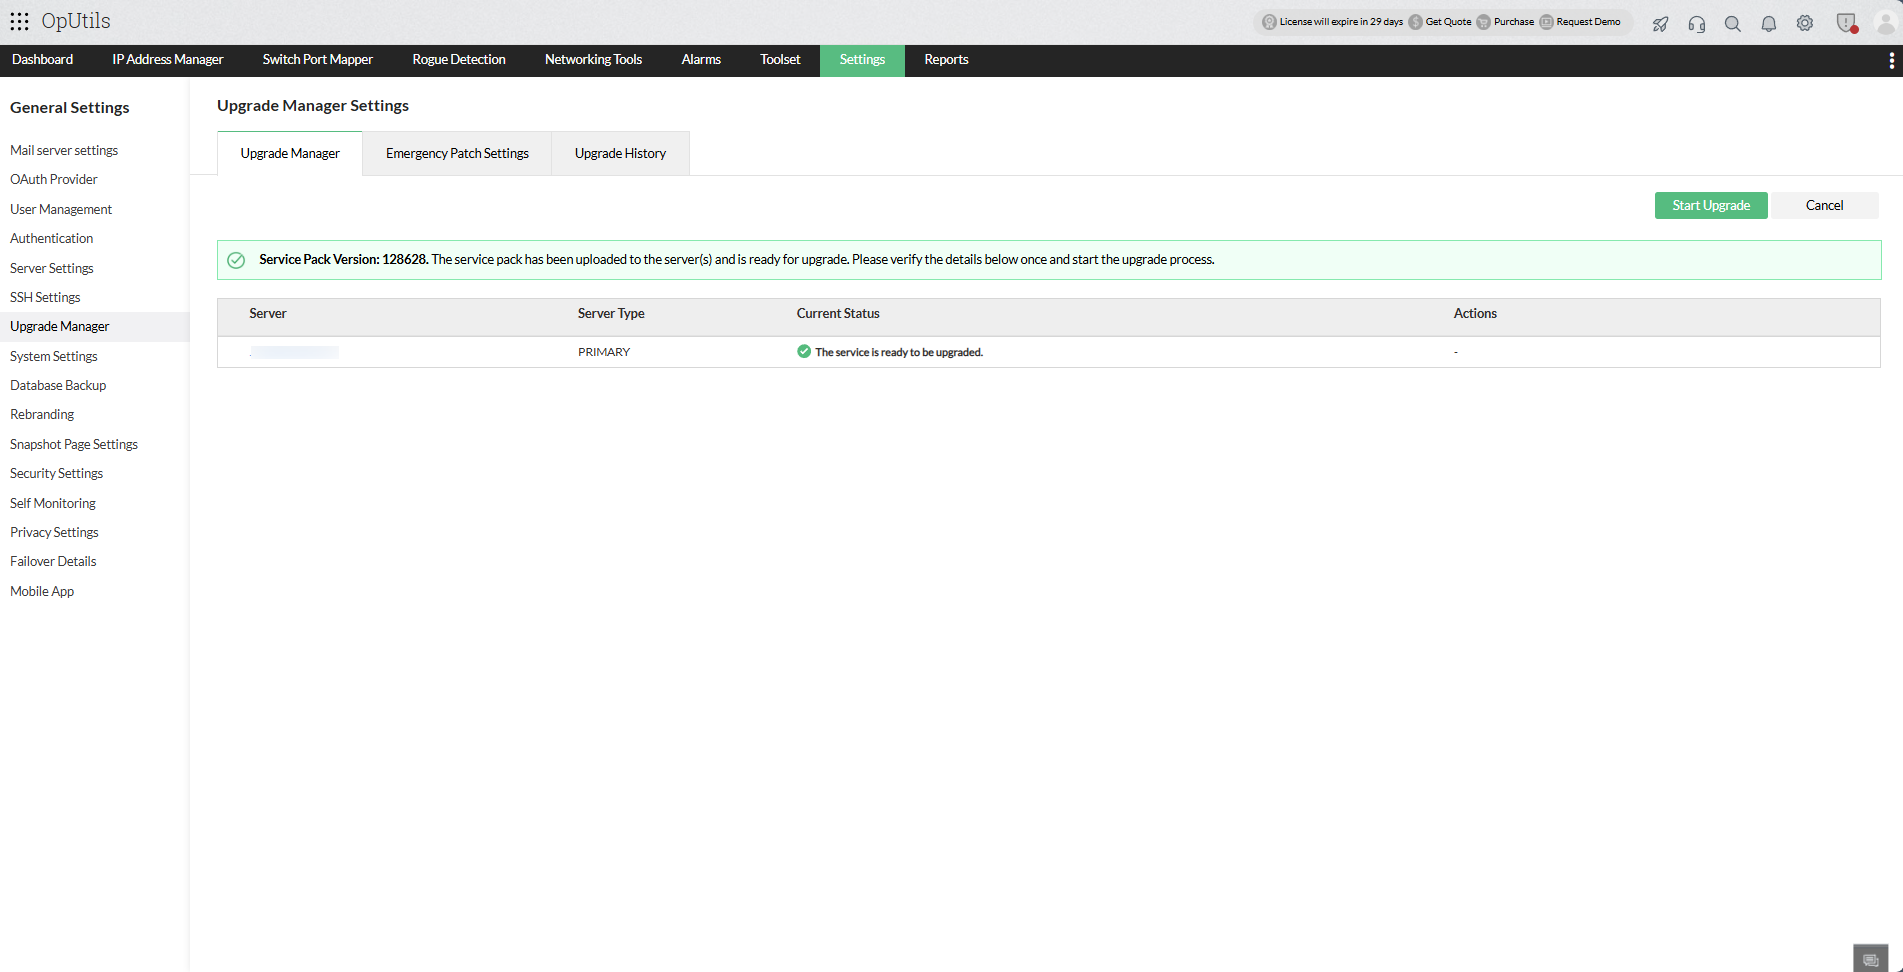Open Server Settings in the sidebar

(x=52, y=269)
